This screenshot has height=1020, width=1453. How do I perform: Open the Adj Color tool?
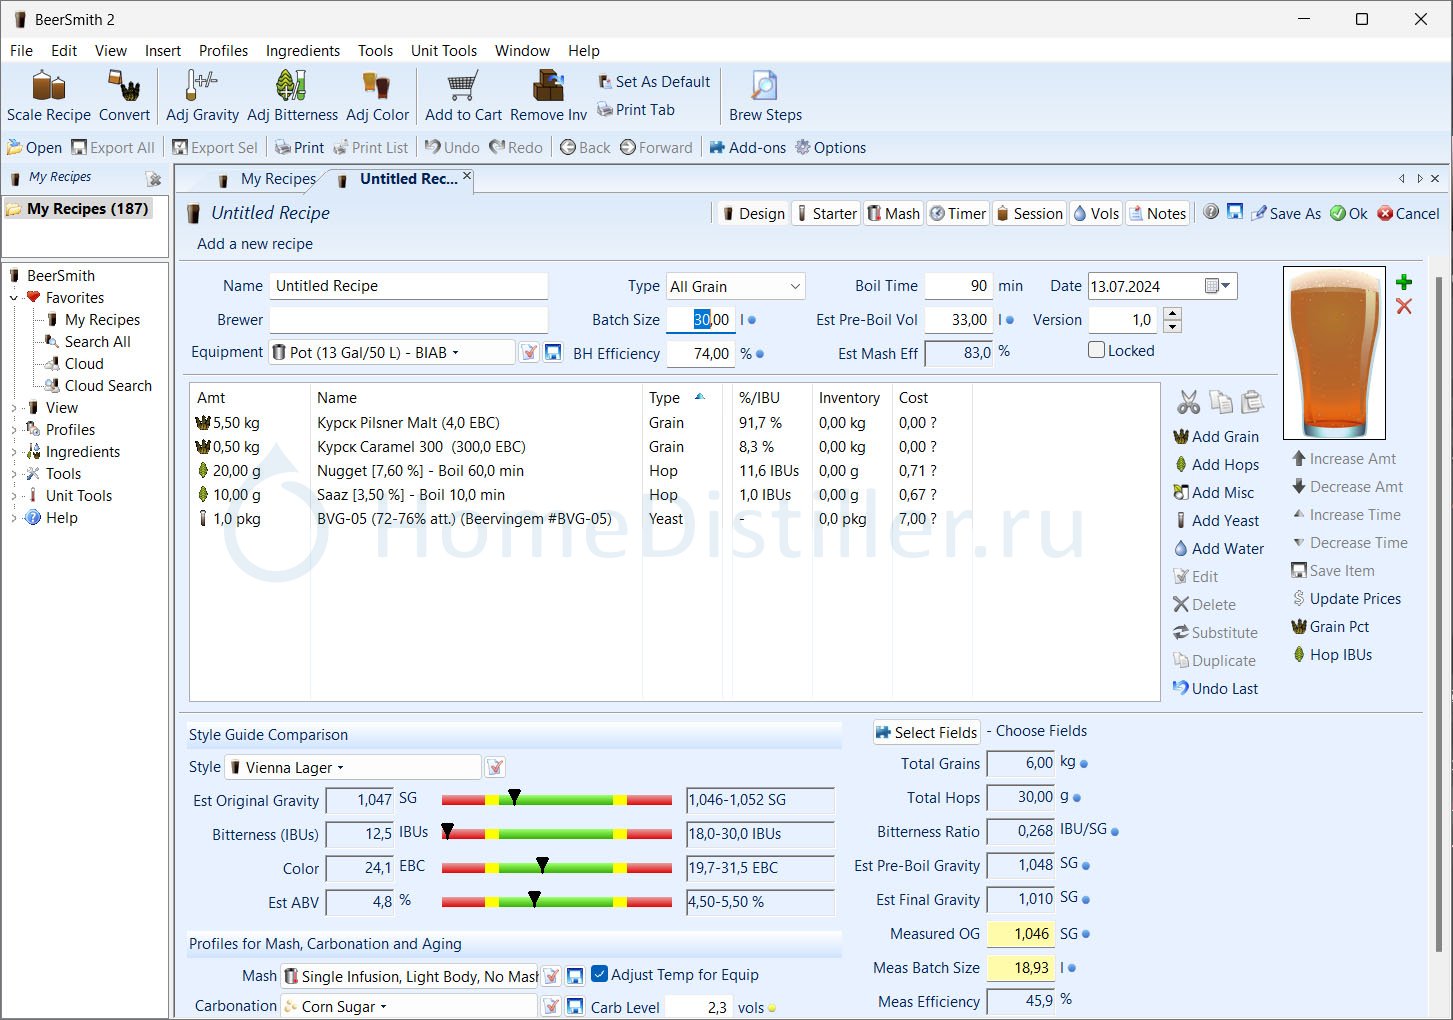point(377,96)
